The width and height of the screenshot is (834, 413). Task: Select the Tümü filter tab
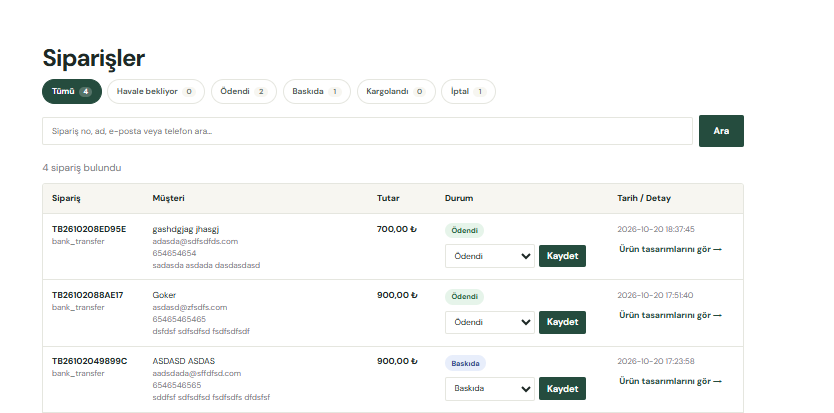point(72,92)
